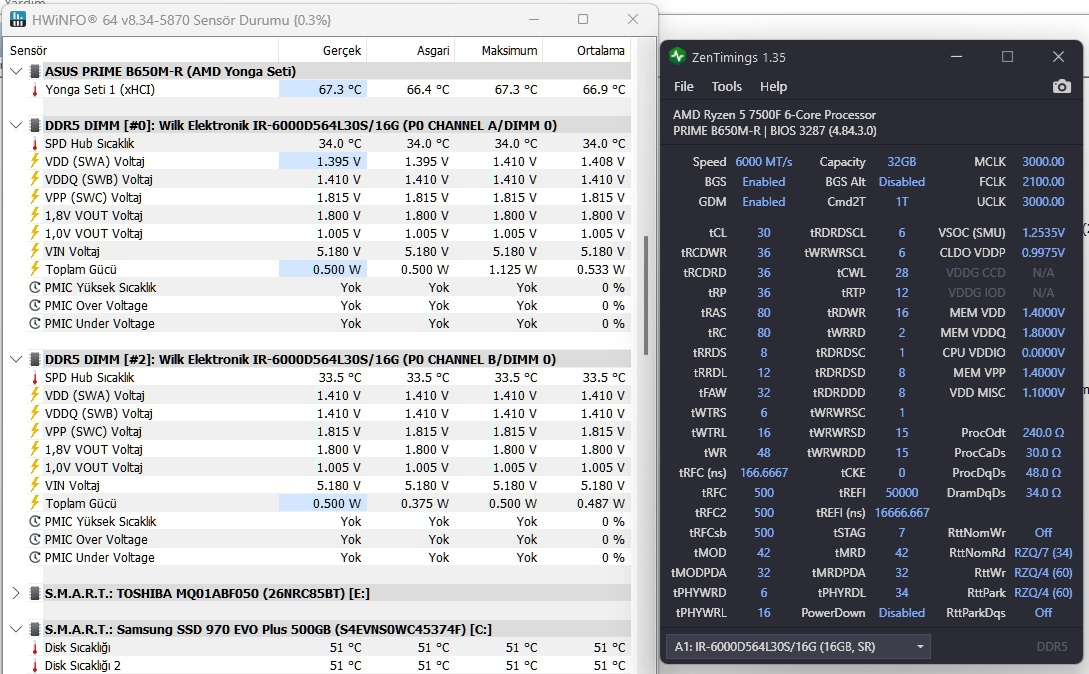The image size is (1089, 674).
Task: Click the DDR5 DIMM [#0] memory module icon
Action: click(35, 126)
